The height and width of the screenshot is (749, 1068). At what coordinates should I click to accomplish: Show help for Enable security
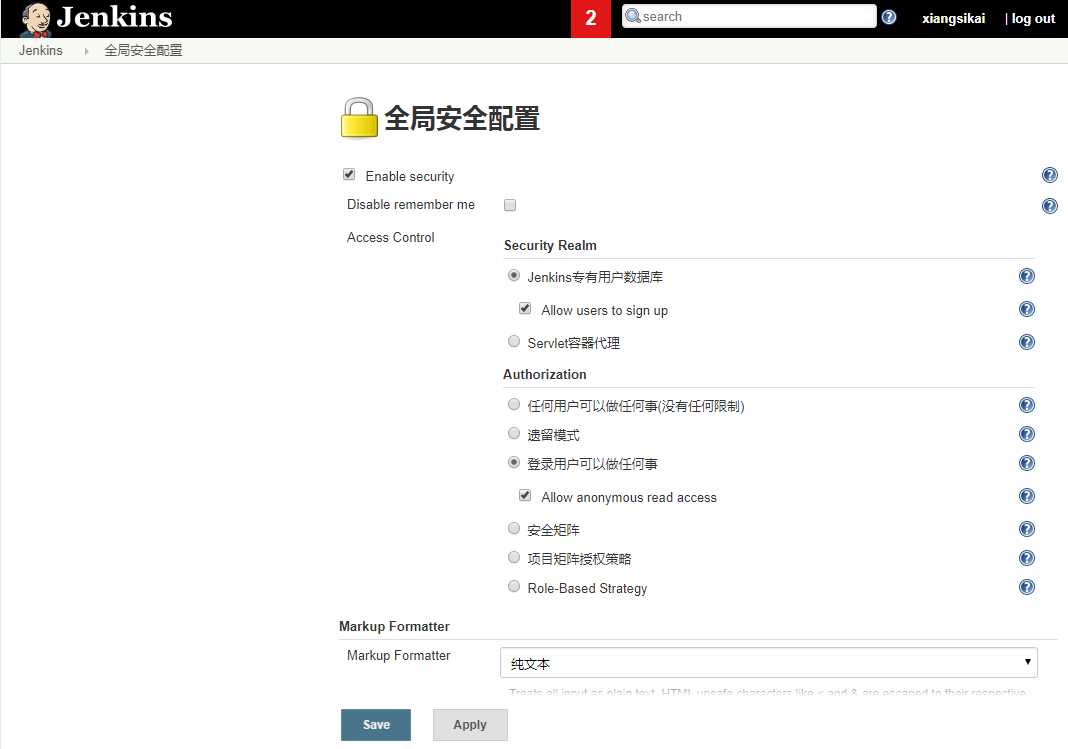pos(1050,175)
